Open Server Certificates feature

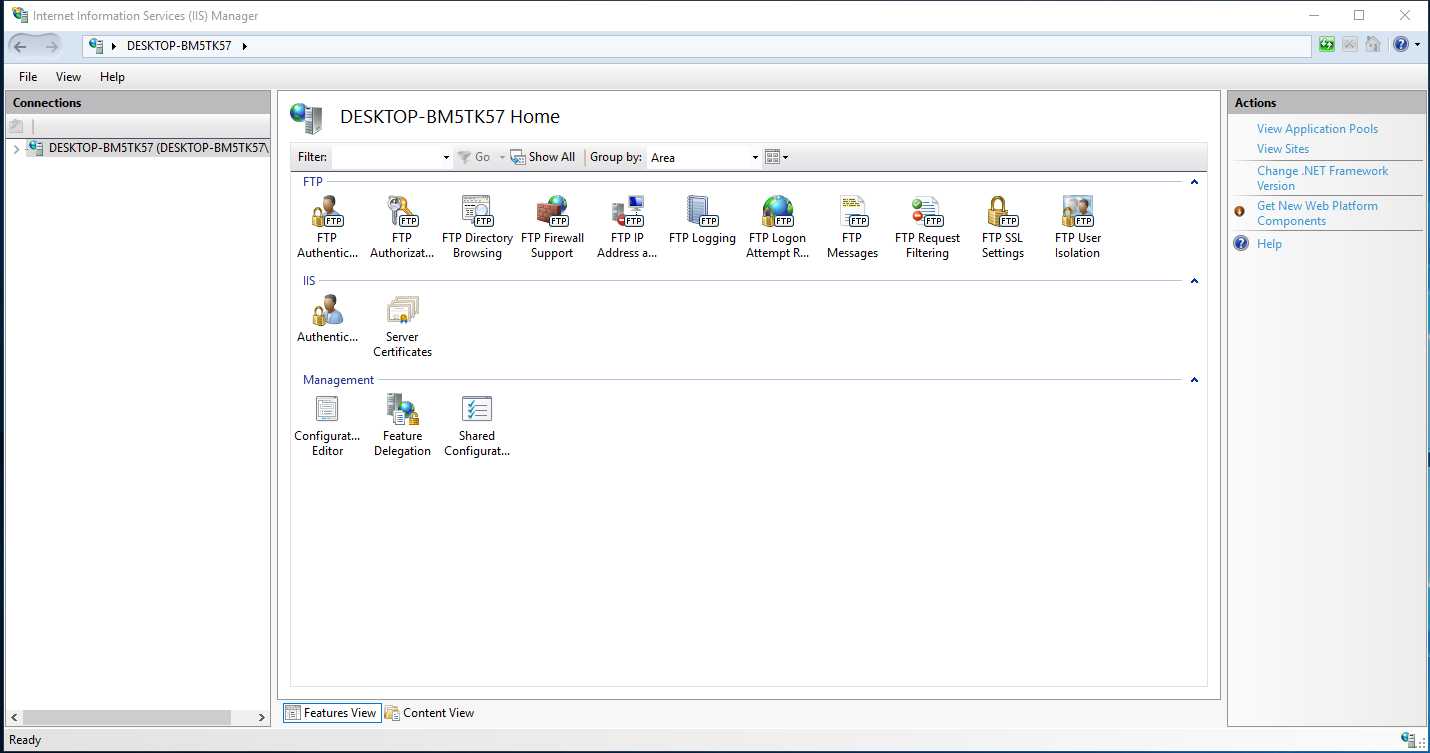point(402,326)
